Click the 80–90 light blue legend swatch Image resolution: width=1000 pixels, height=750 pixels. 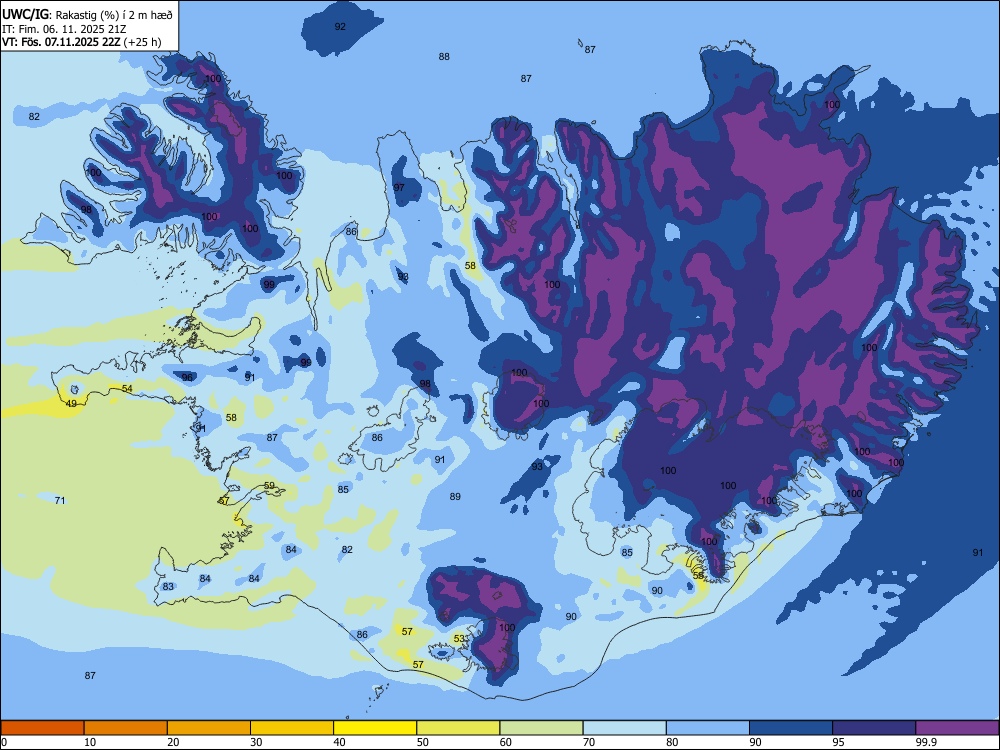[x=707, y=728]
